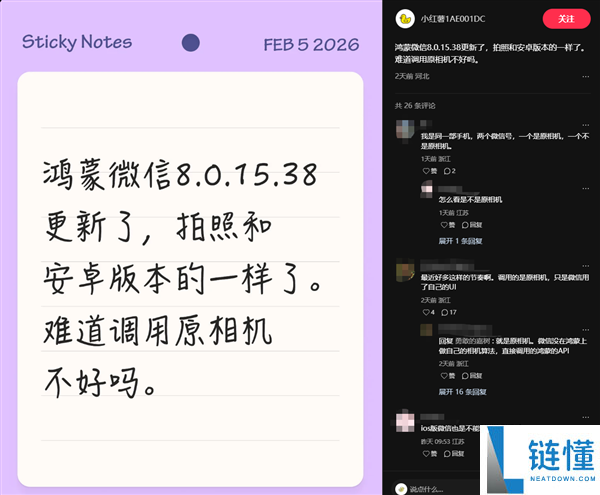
Task: Reply to the ios版微信 comment
Action: tap(454, 454)
